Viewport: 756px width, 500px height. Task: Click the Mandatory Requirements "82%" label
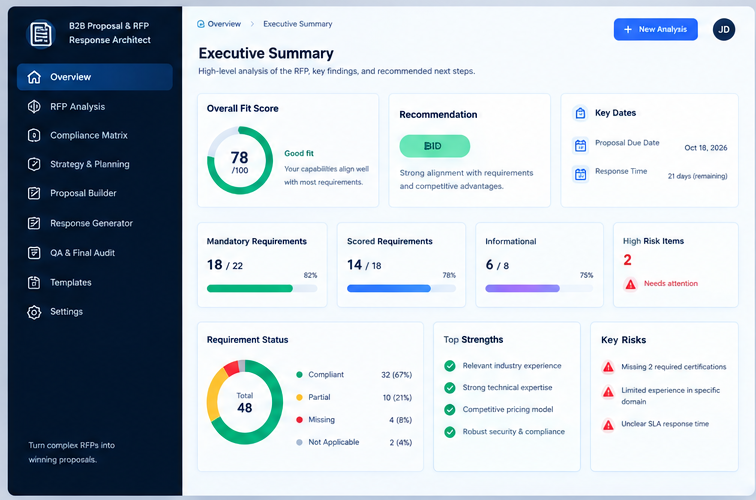point(310,275)
